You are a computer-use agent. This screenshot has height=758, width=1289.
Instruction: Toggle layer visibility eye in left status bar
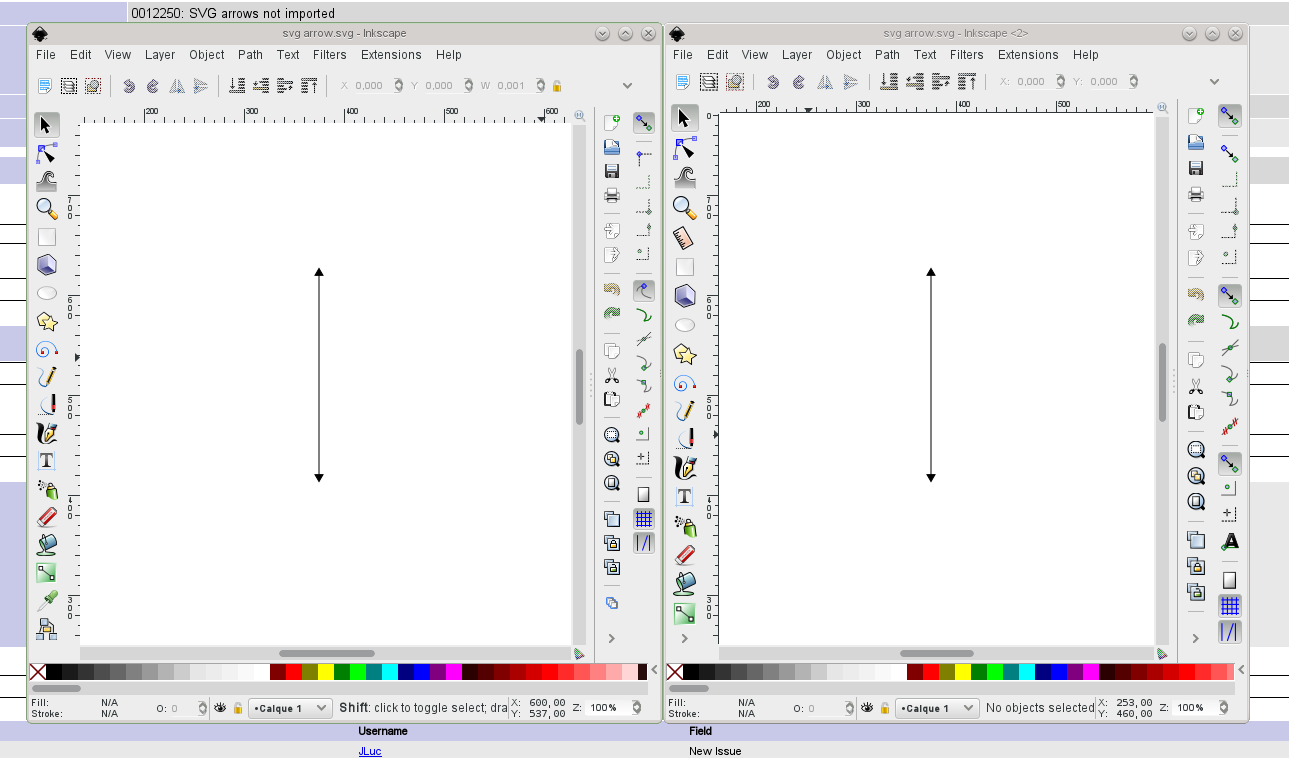point(220,708)
